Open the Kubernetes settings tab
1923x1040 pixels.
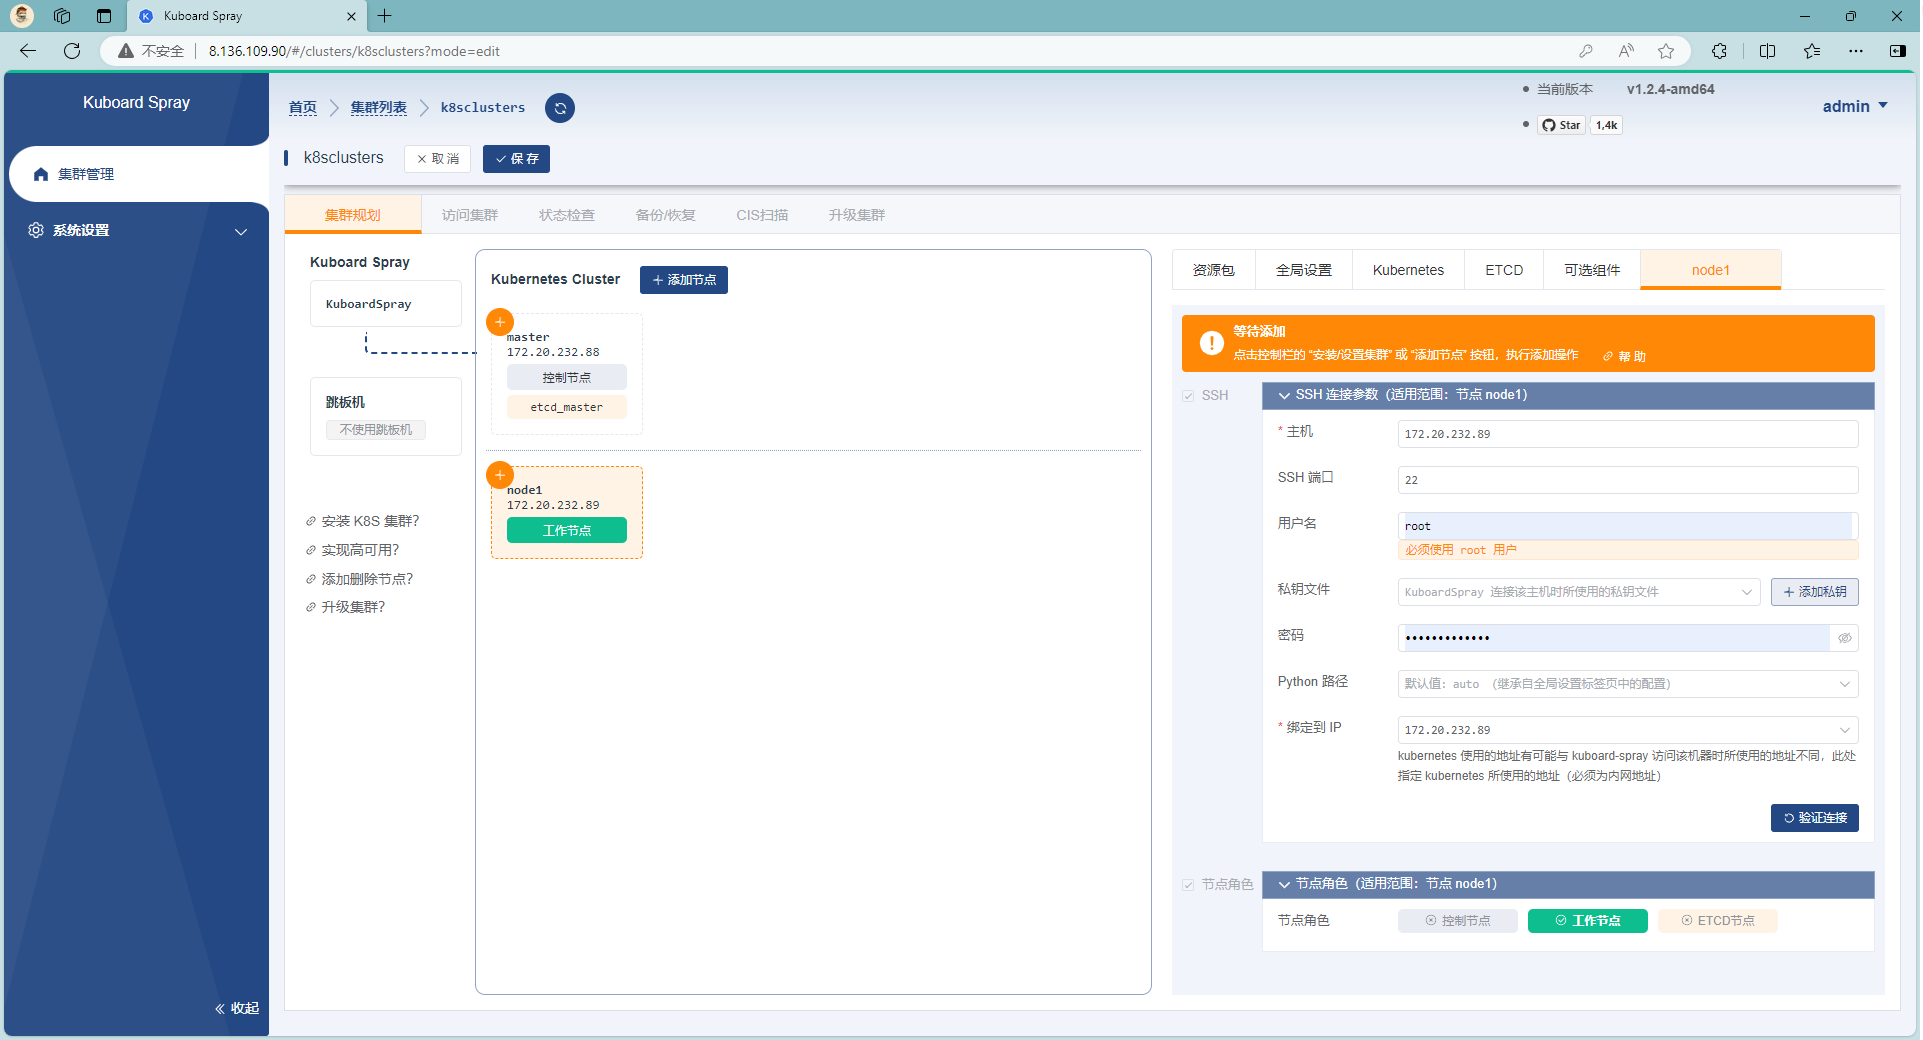tap(1407, 270)
